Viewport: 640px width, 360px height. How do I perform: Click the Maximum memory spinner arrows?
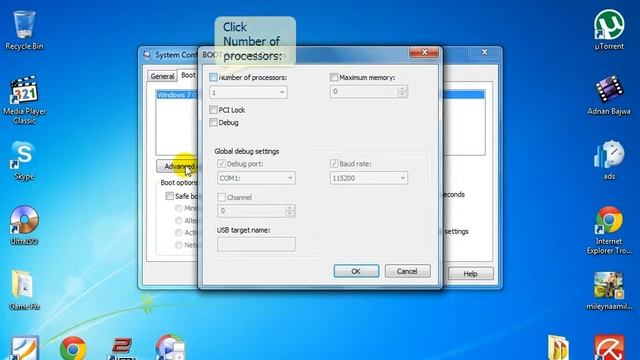[x=402, y=91]
